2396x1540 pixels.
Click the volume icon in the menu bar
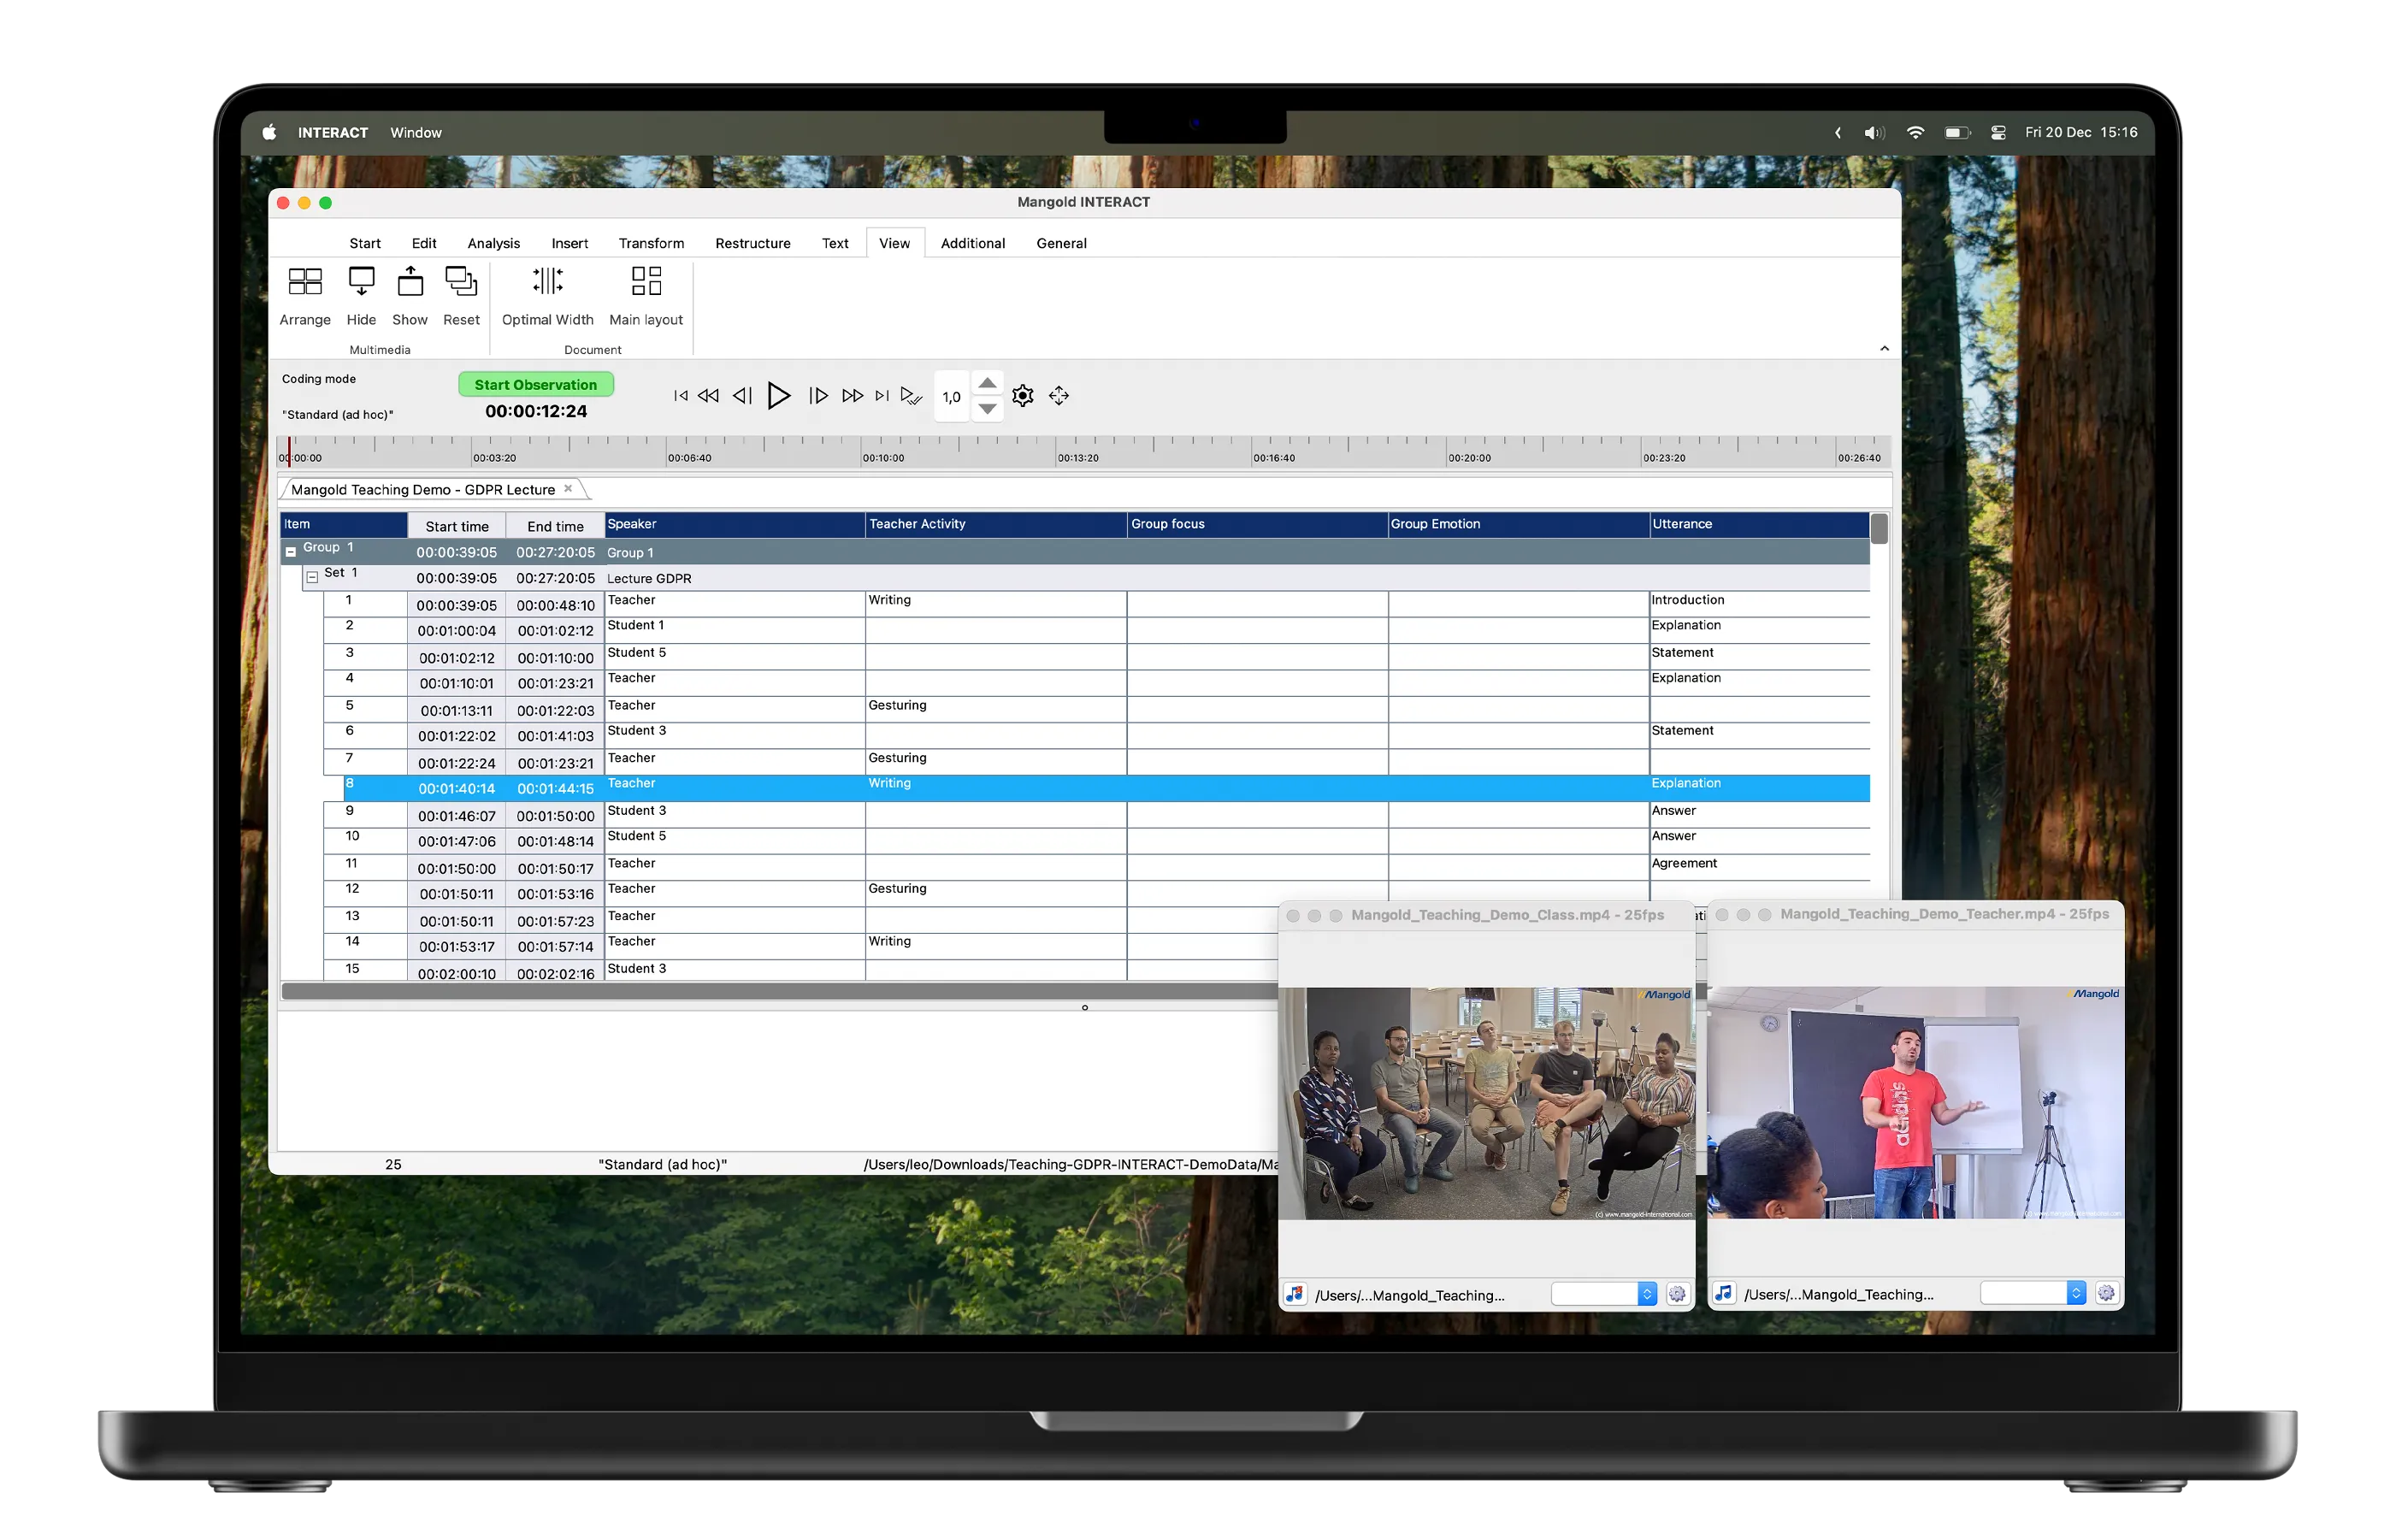pyautogui.click(x=1874, y=132)
